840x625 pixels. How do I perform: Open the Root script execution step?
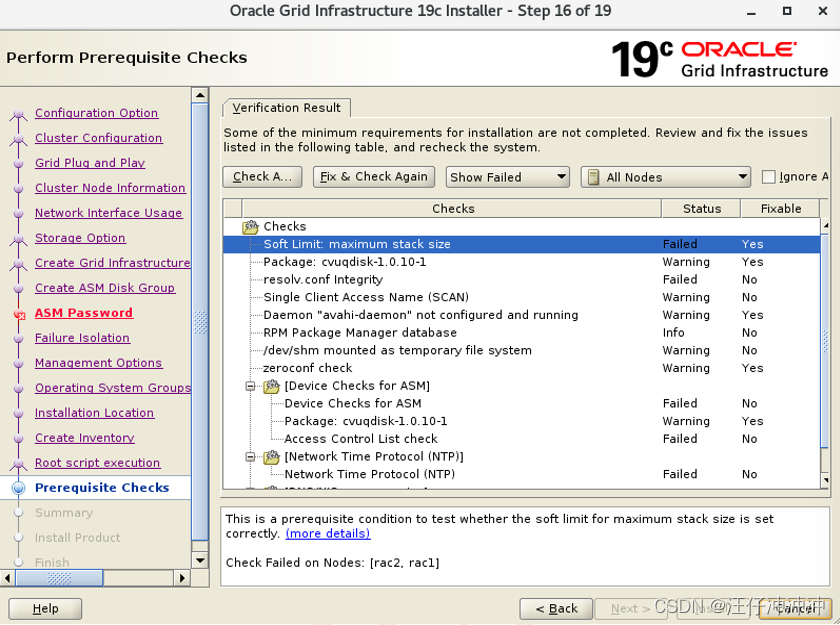[x=97, y=463]
